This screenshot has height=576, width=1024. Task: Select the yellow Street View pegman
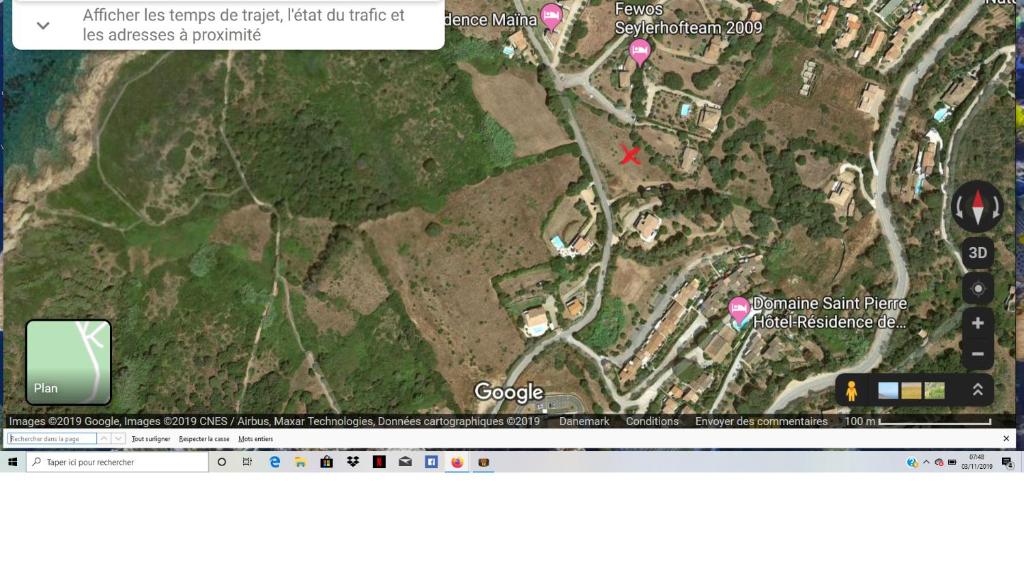pos(852,391)
